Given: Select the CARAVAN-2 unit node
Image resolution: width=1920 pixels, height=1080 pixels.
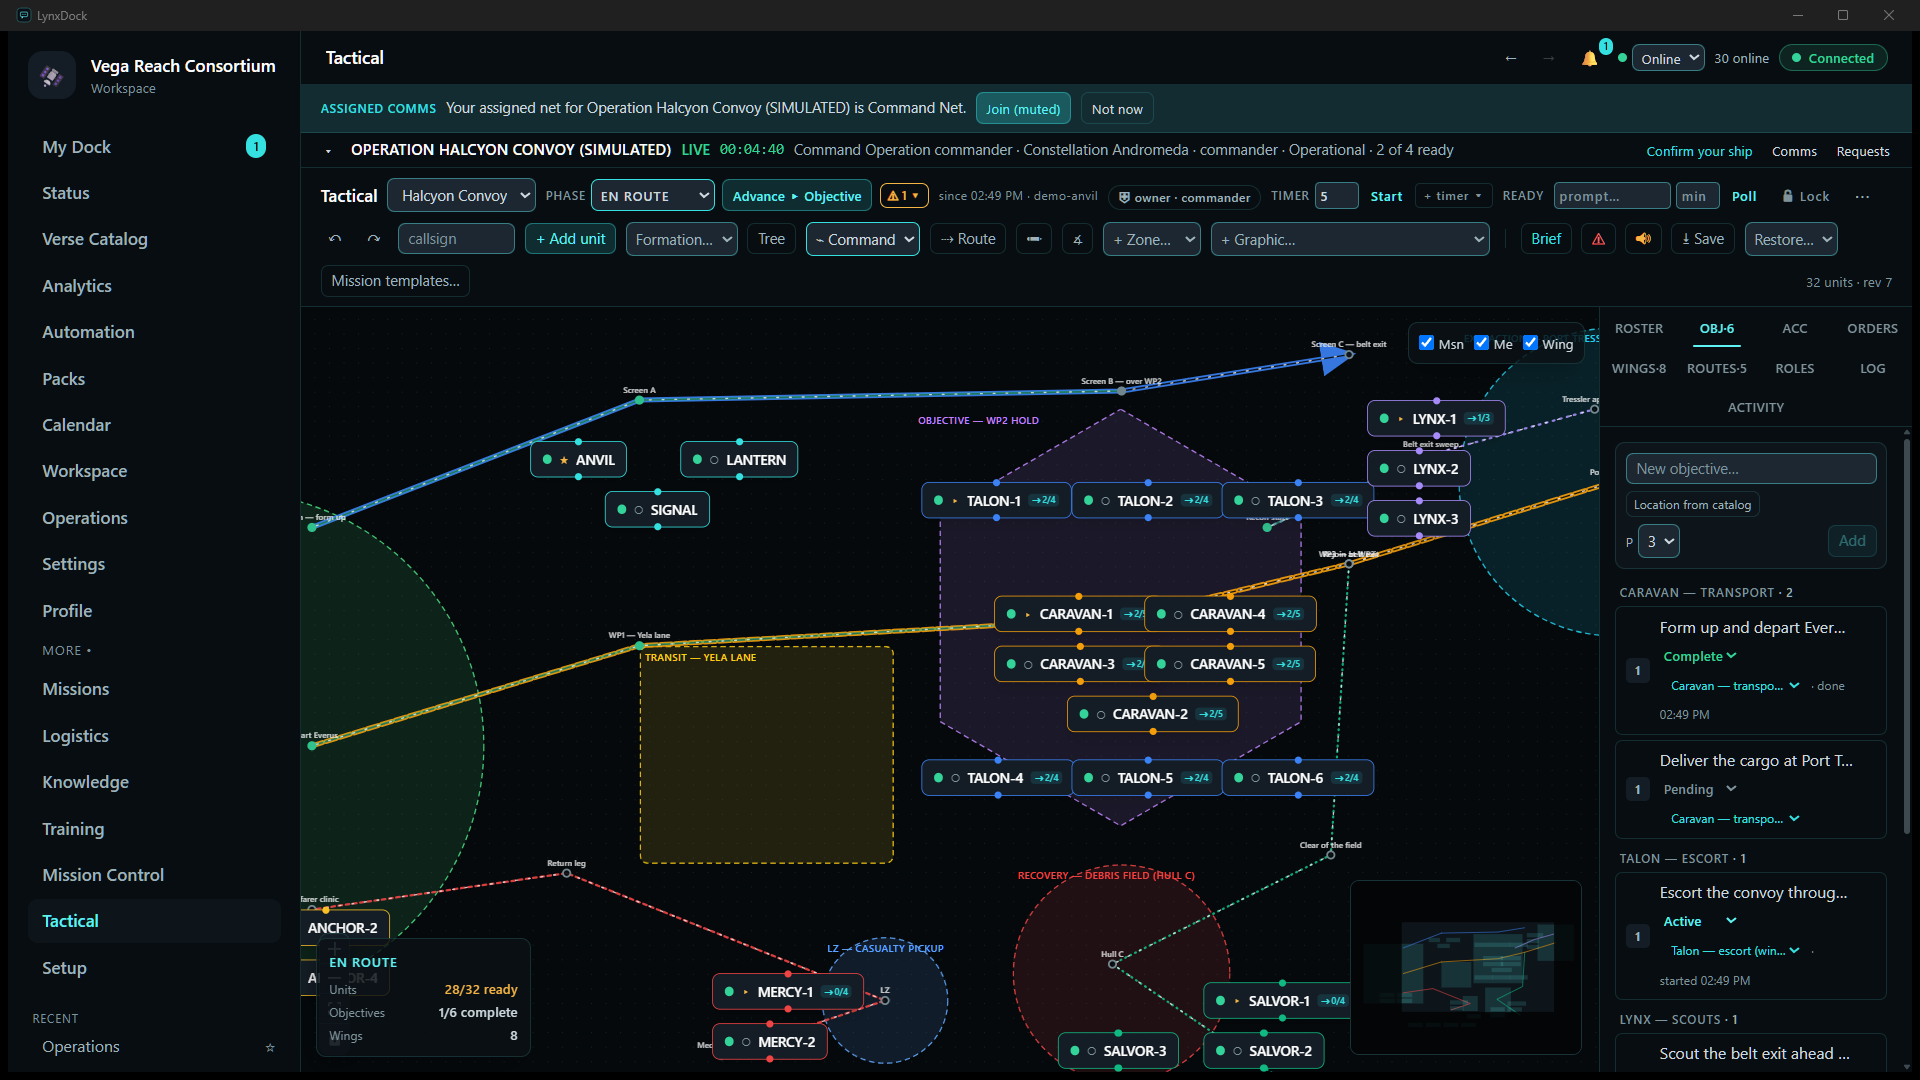Looking at the screenshot, I should [x=1153, y=714].
